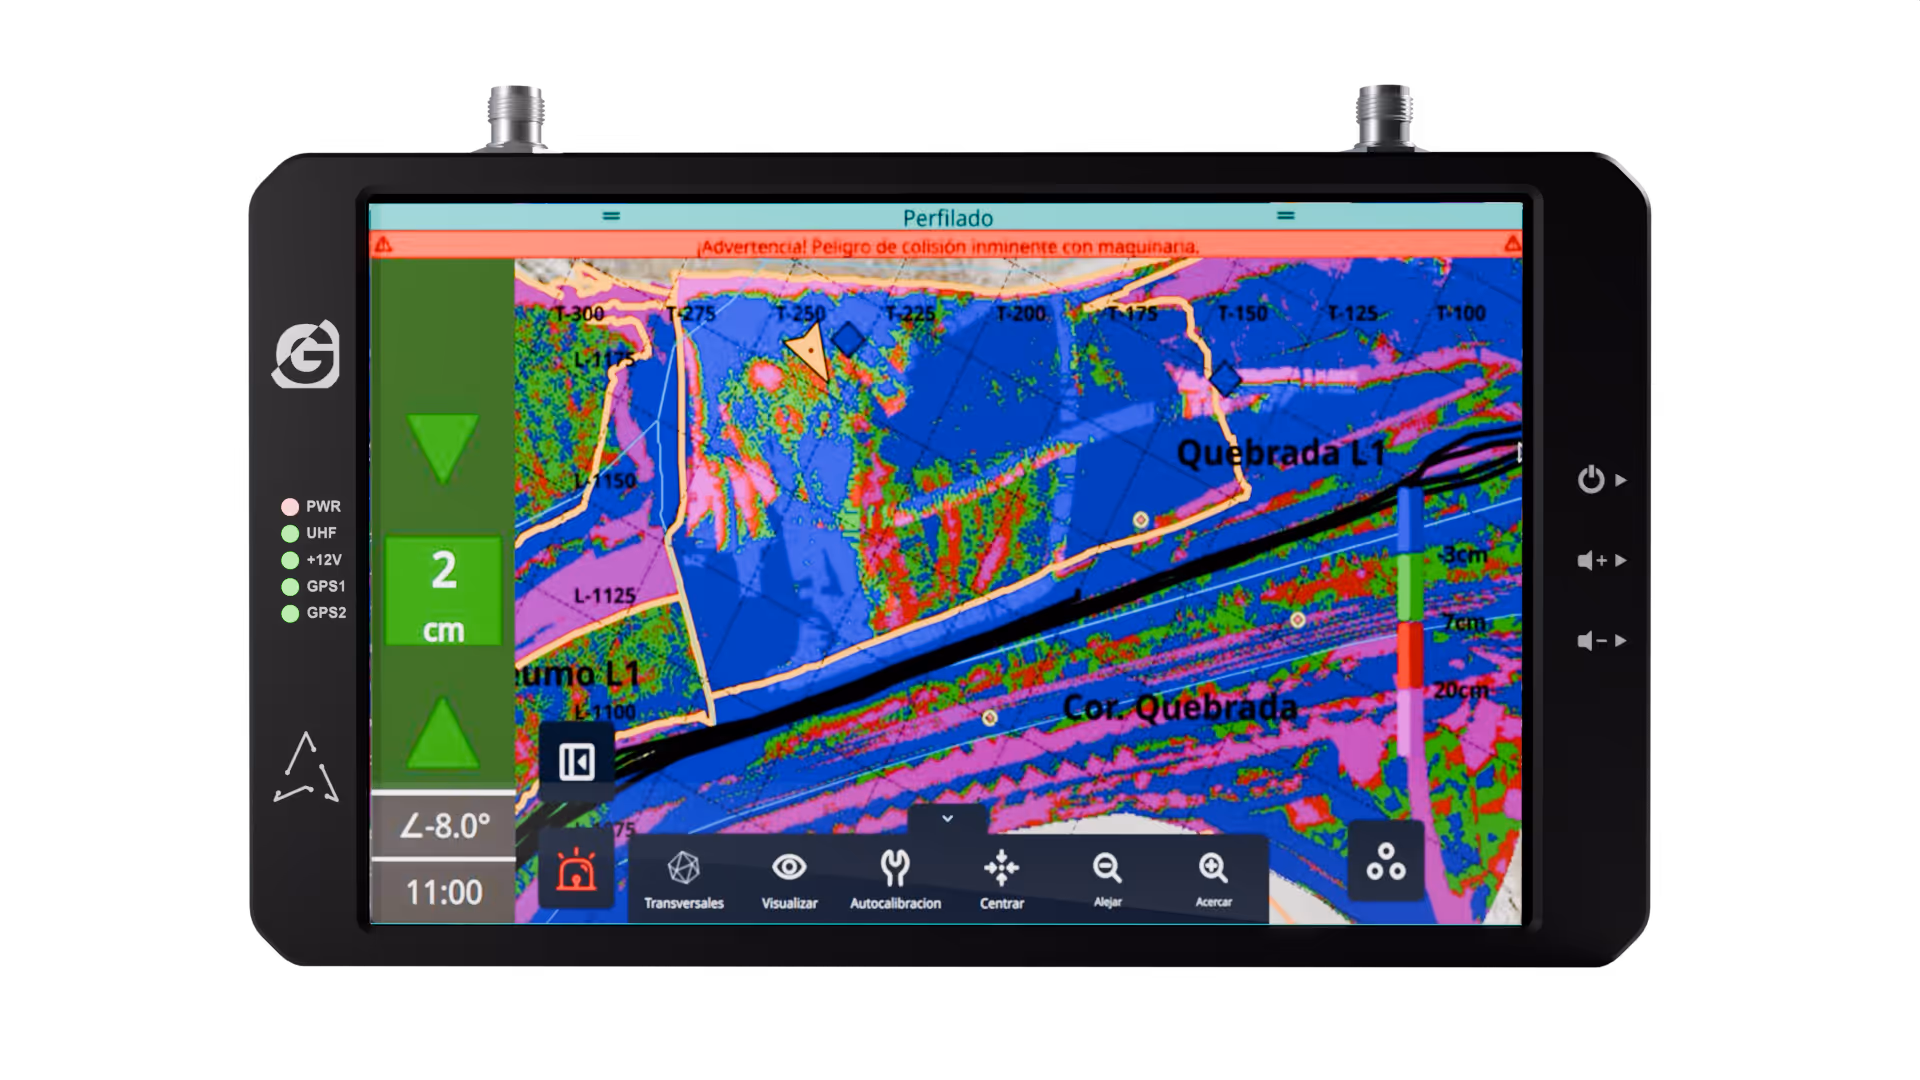Click the red alarm siren button

pyautogui.click(x=576, y=869)
